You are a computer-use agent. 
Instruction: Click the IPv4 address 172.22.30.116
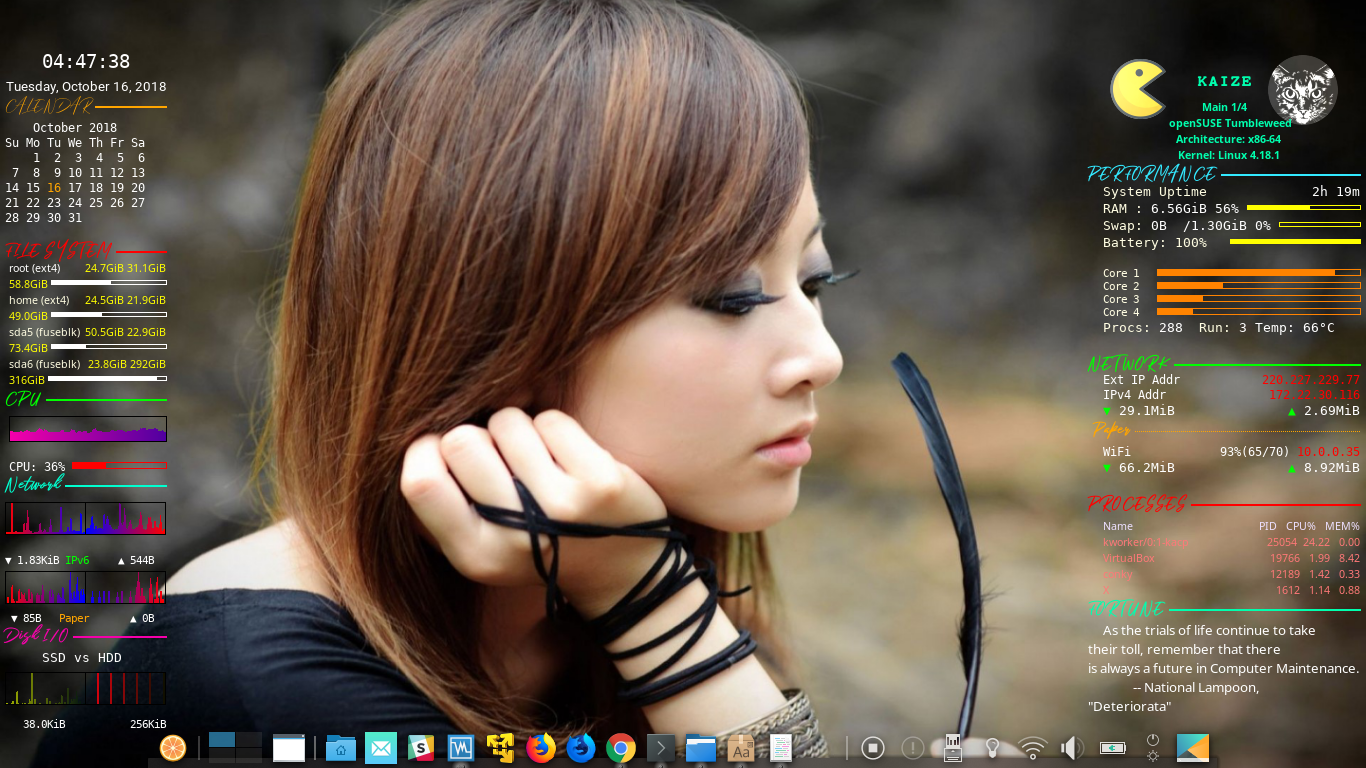[1314, 395]
